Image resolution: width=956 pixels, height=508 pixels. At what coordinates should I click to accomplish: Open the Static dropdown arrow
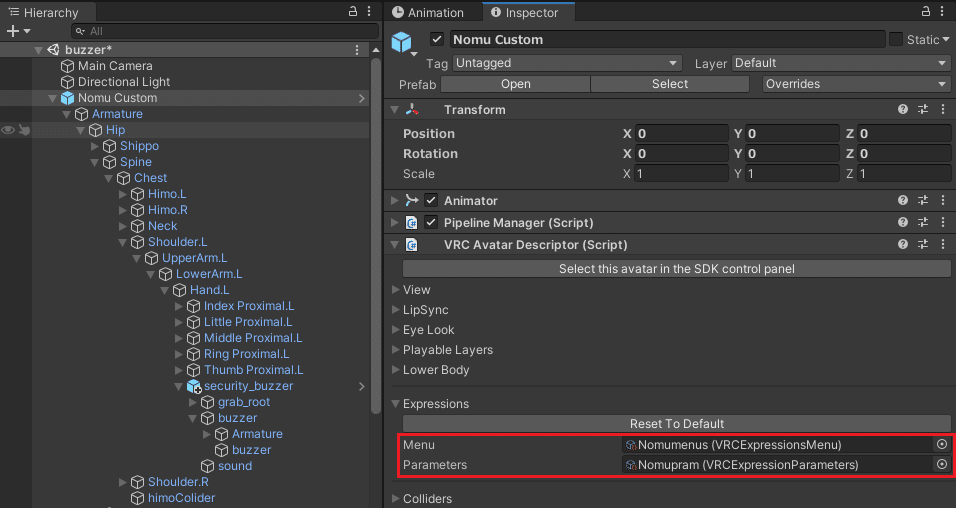[x=946, y=40]
